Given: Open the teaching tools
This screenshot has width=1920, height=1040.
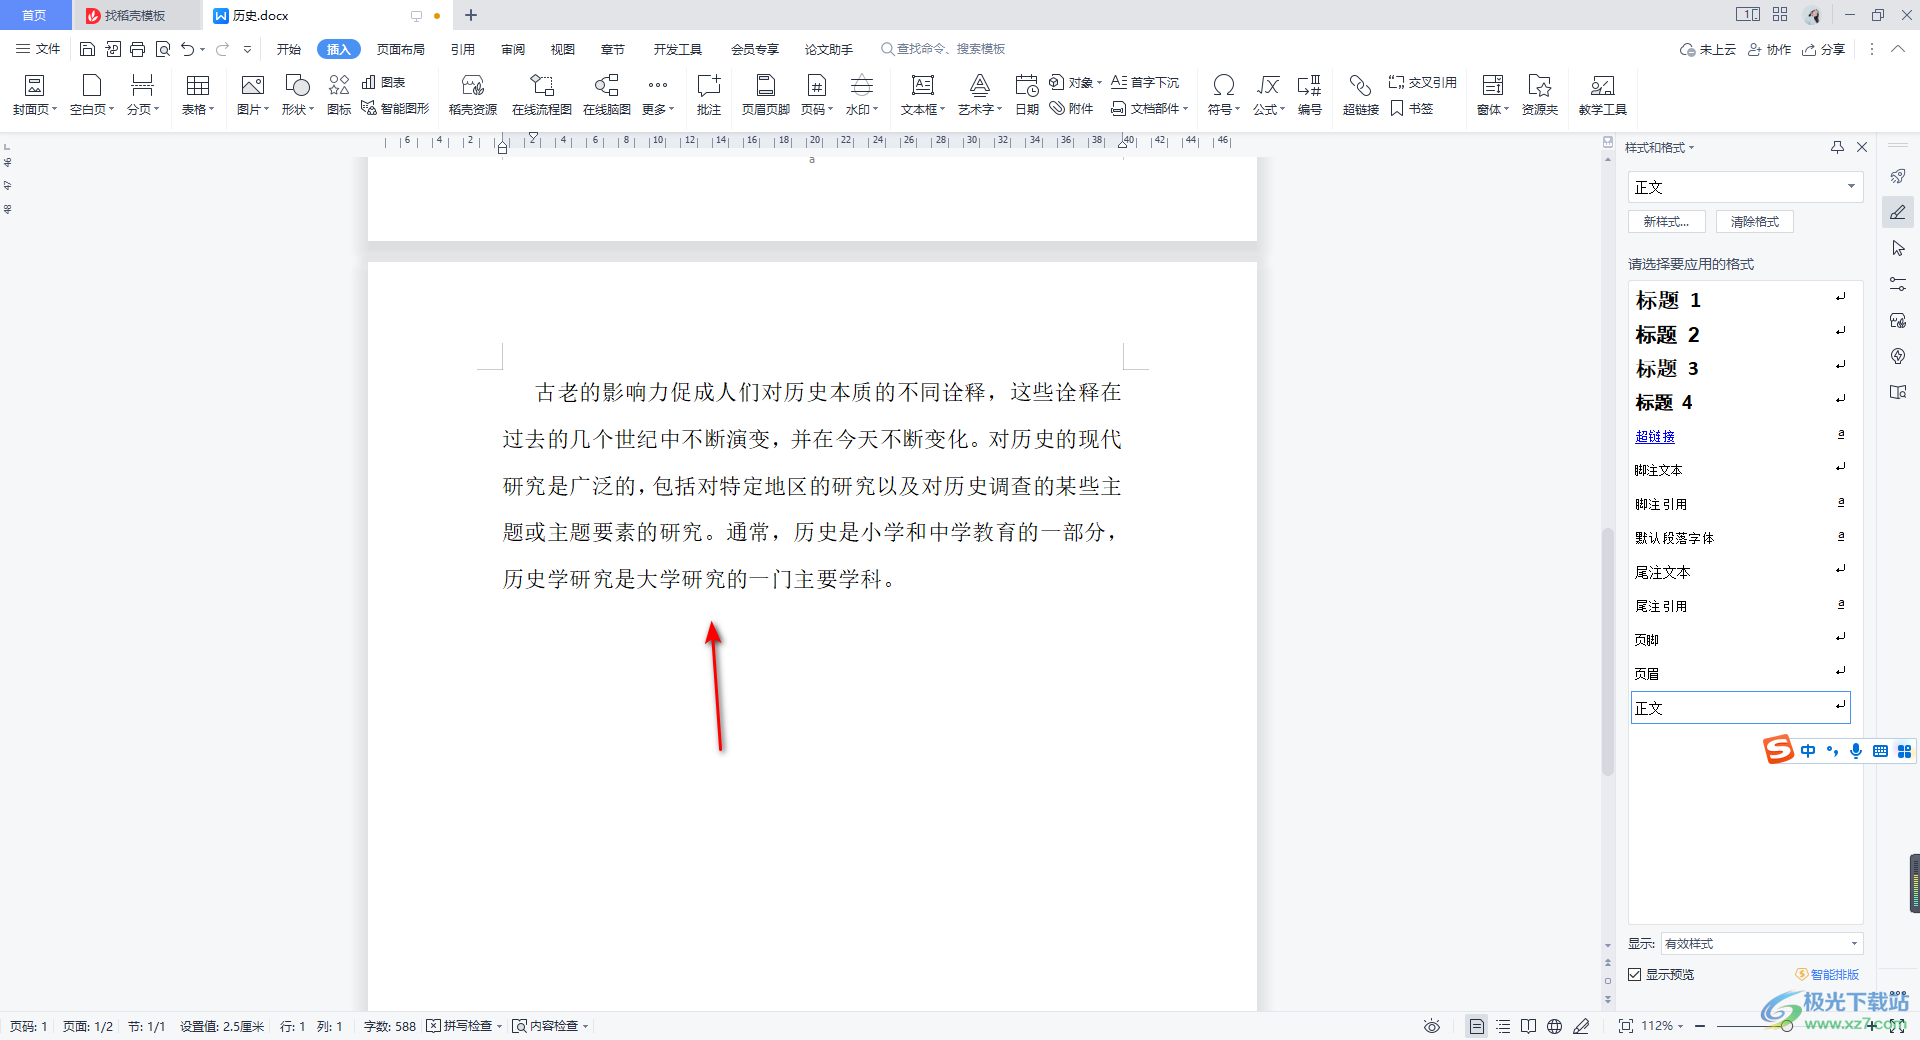Looking at the screenshot, I should coord(1603,95).
